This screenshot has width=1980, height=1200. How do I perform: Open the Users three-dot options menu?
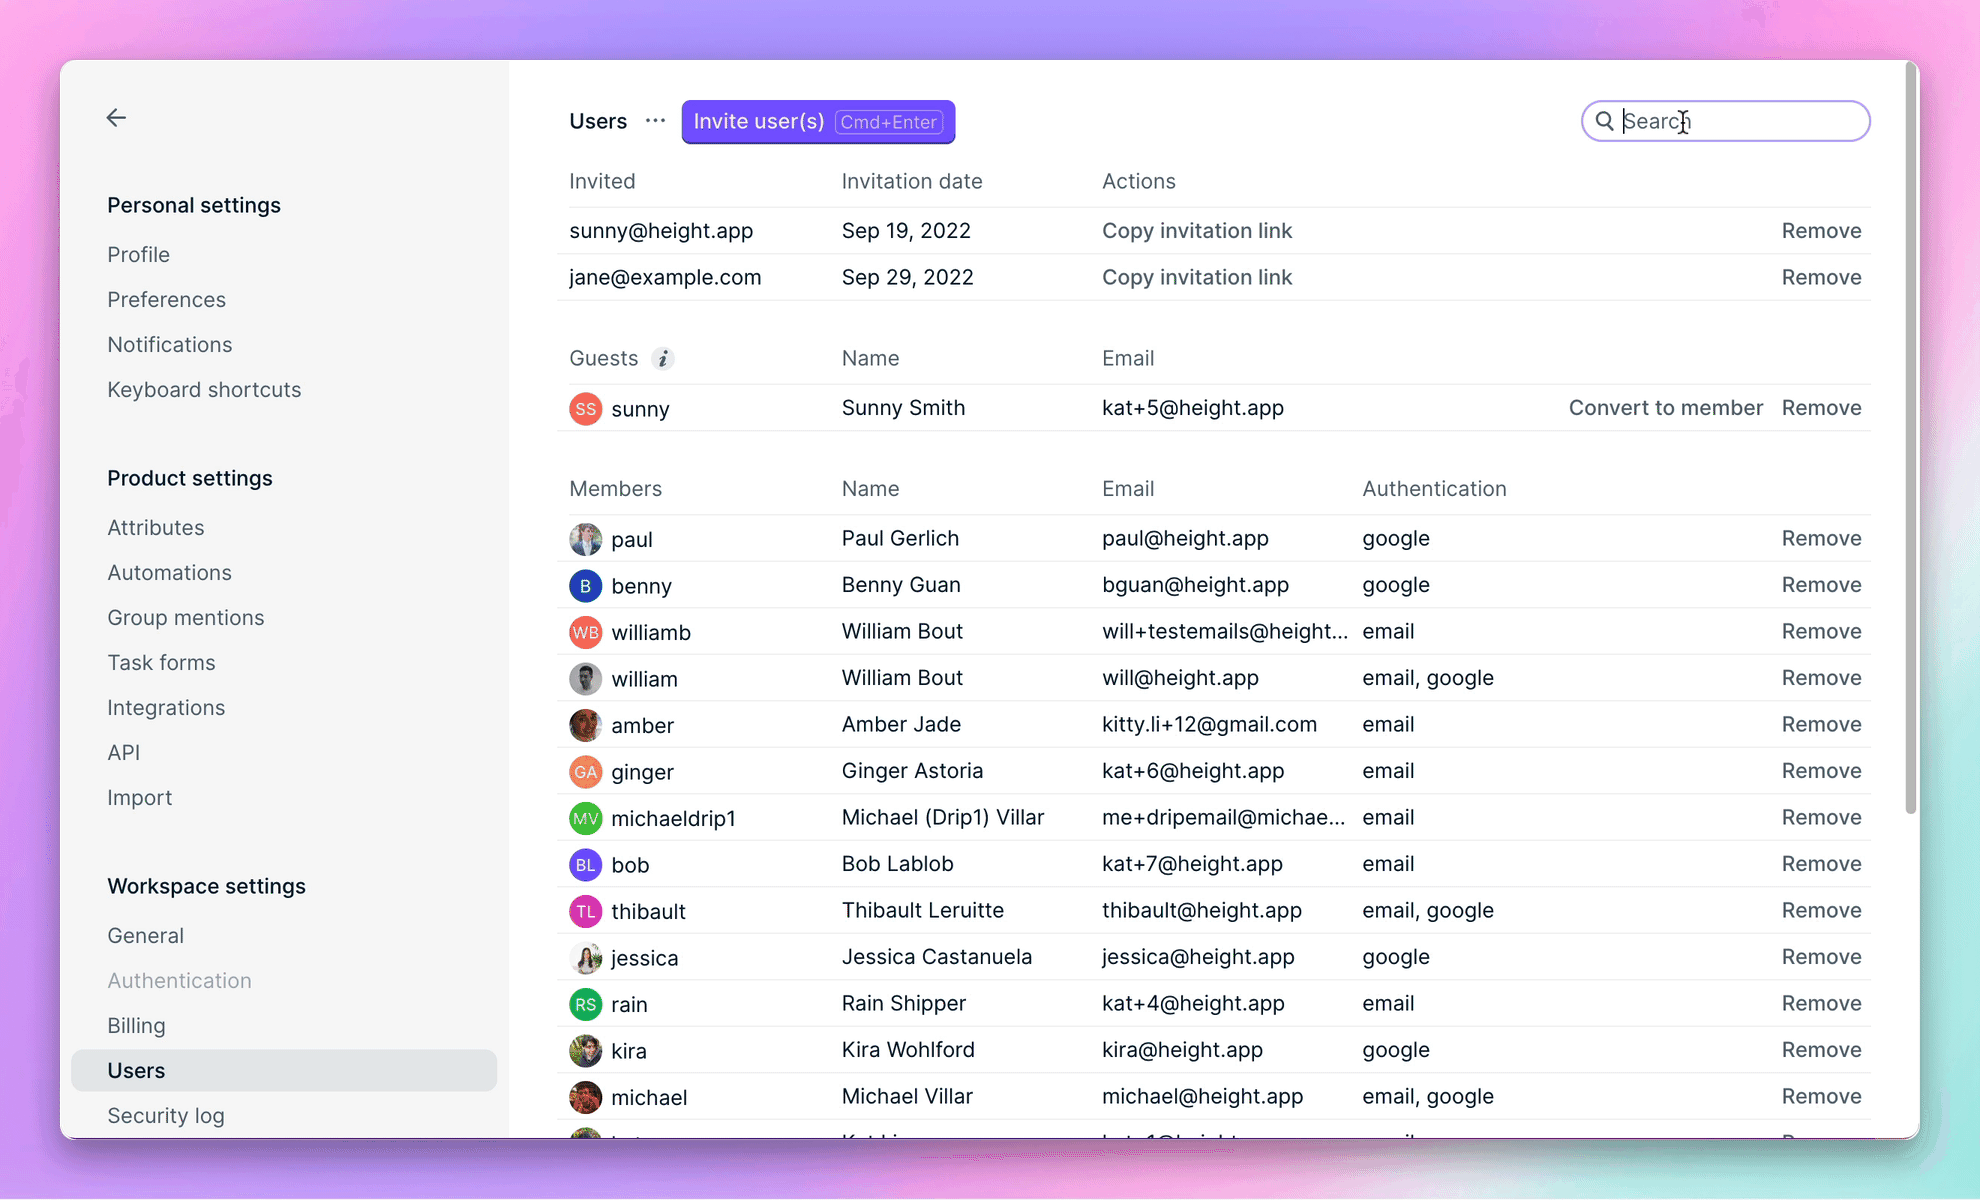pos(655,121)
